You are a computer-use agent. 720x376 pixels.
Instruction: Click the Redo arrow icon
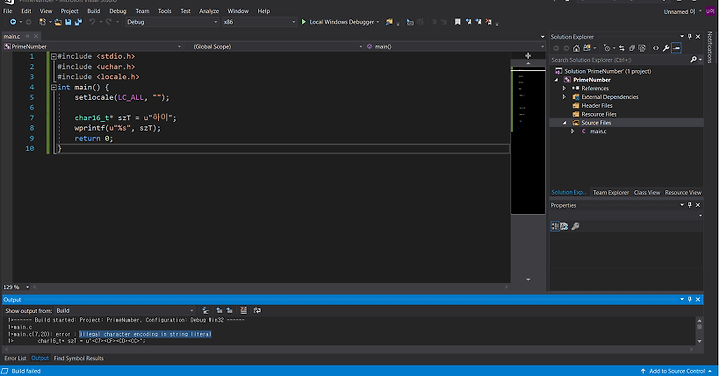109,22
